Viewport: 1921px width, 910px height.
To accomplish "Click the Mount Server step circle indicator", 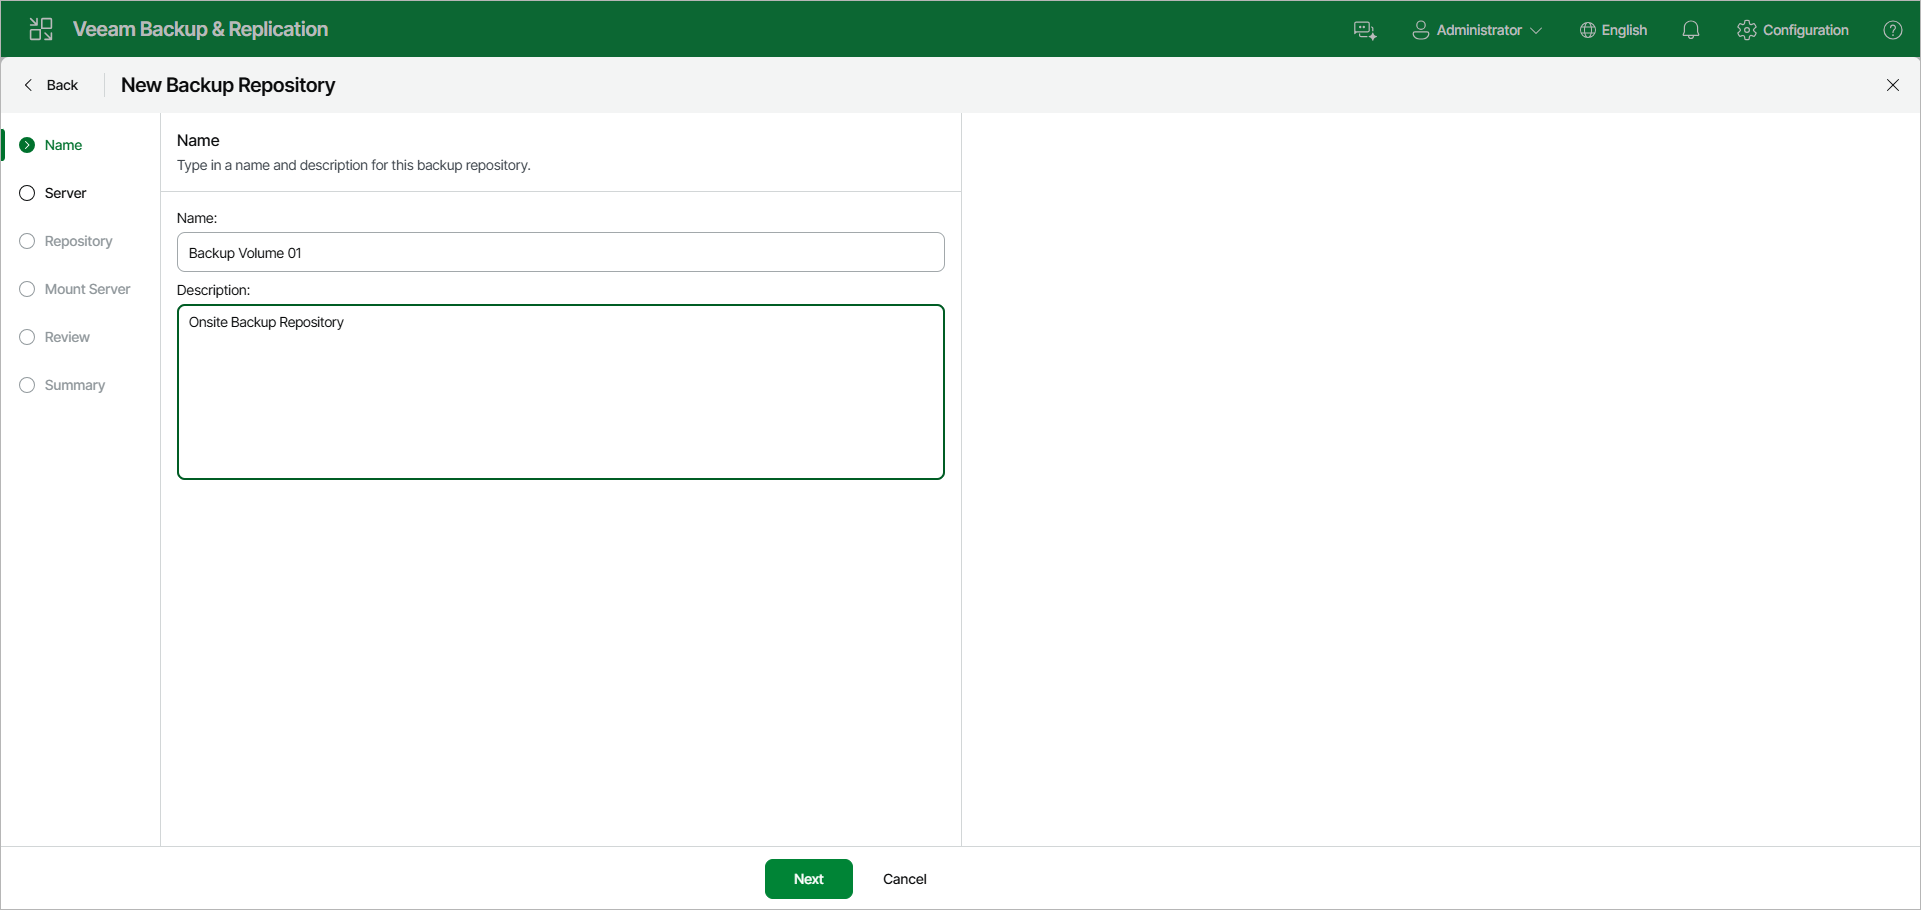I will (x=27, y=289).
